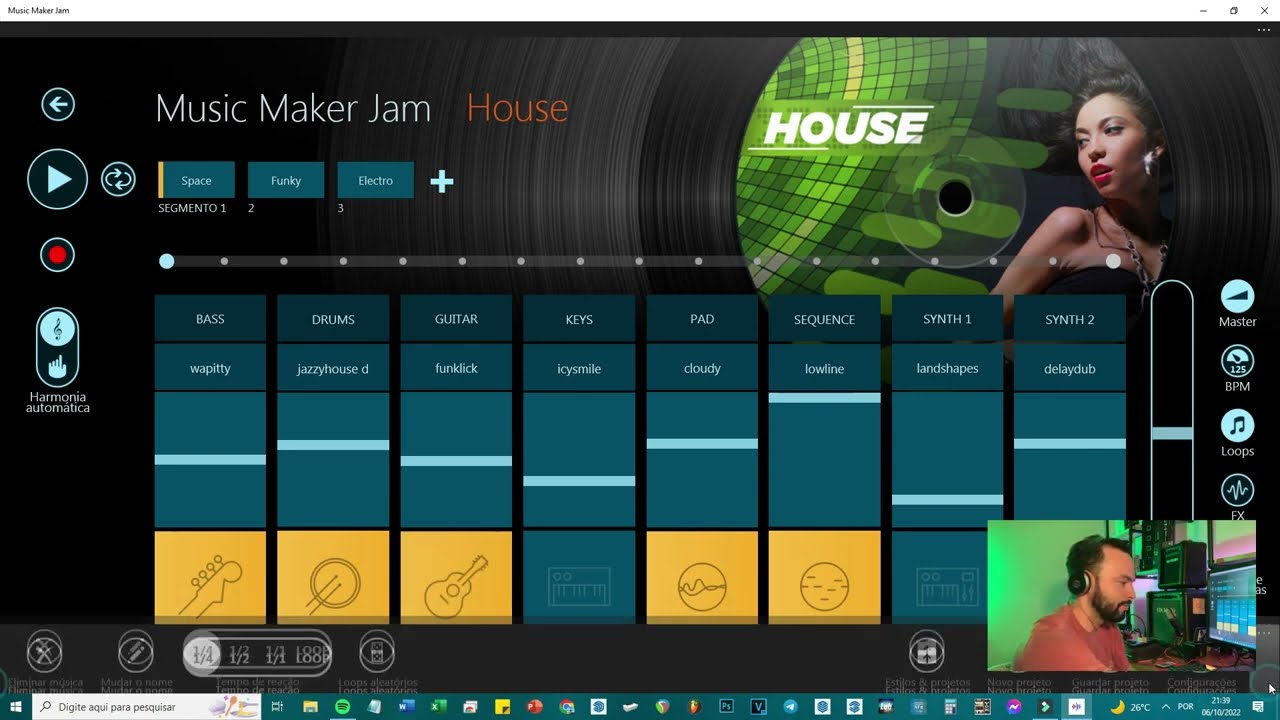Click the last large timeline marker
Viewport: 1280px width, 720px height.
(1113, 261)
